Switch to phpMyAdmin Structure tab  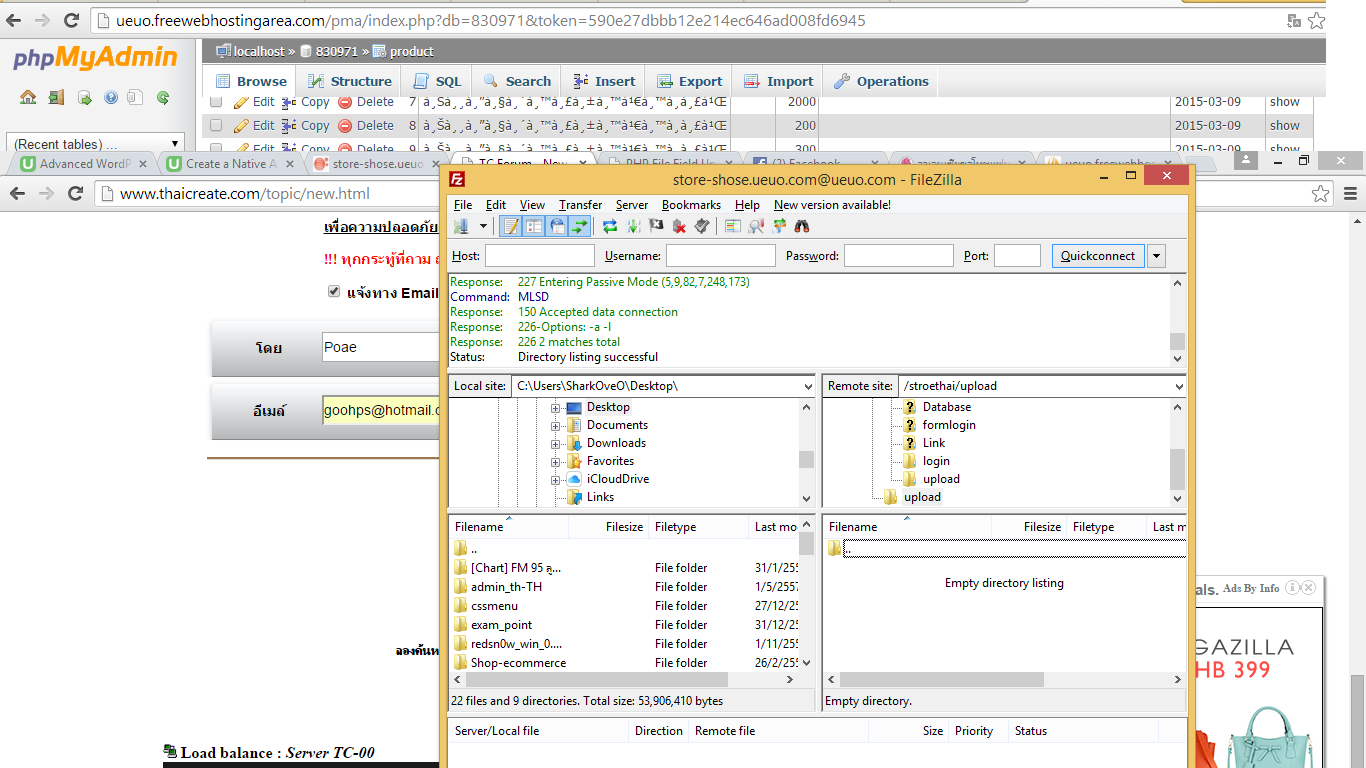349,82
